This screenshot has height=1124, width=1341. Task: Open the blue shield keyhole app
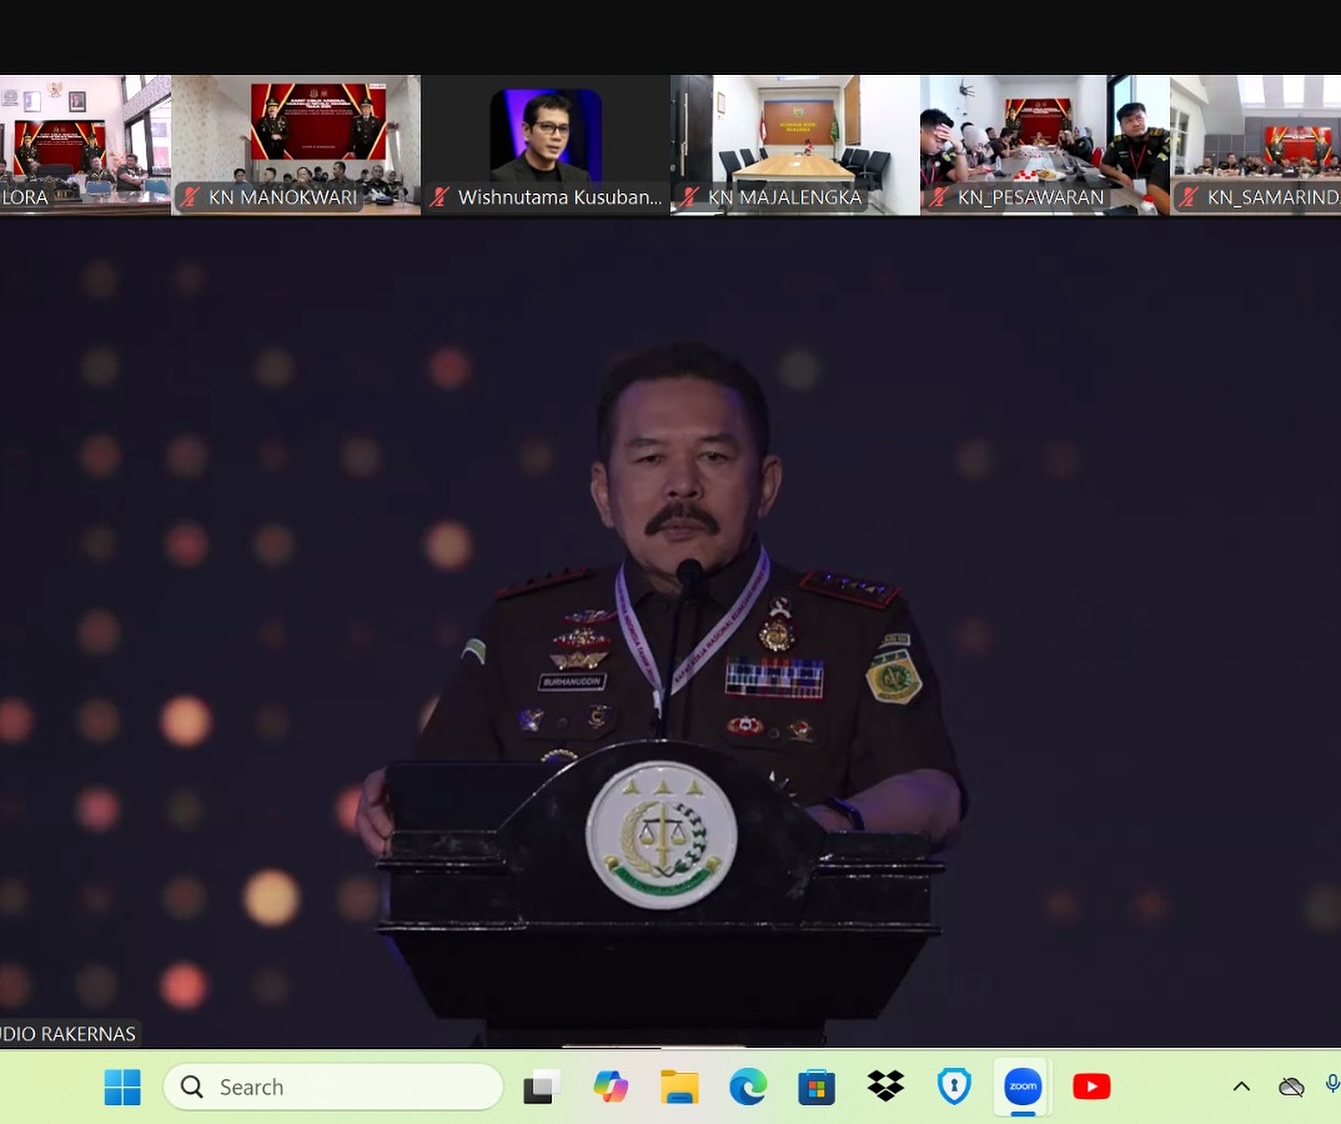[954, 1086]
